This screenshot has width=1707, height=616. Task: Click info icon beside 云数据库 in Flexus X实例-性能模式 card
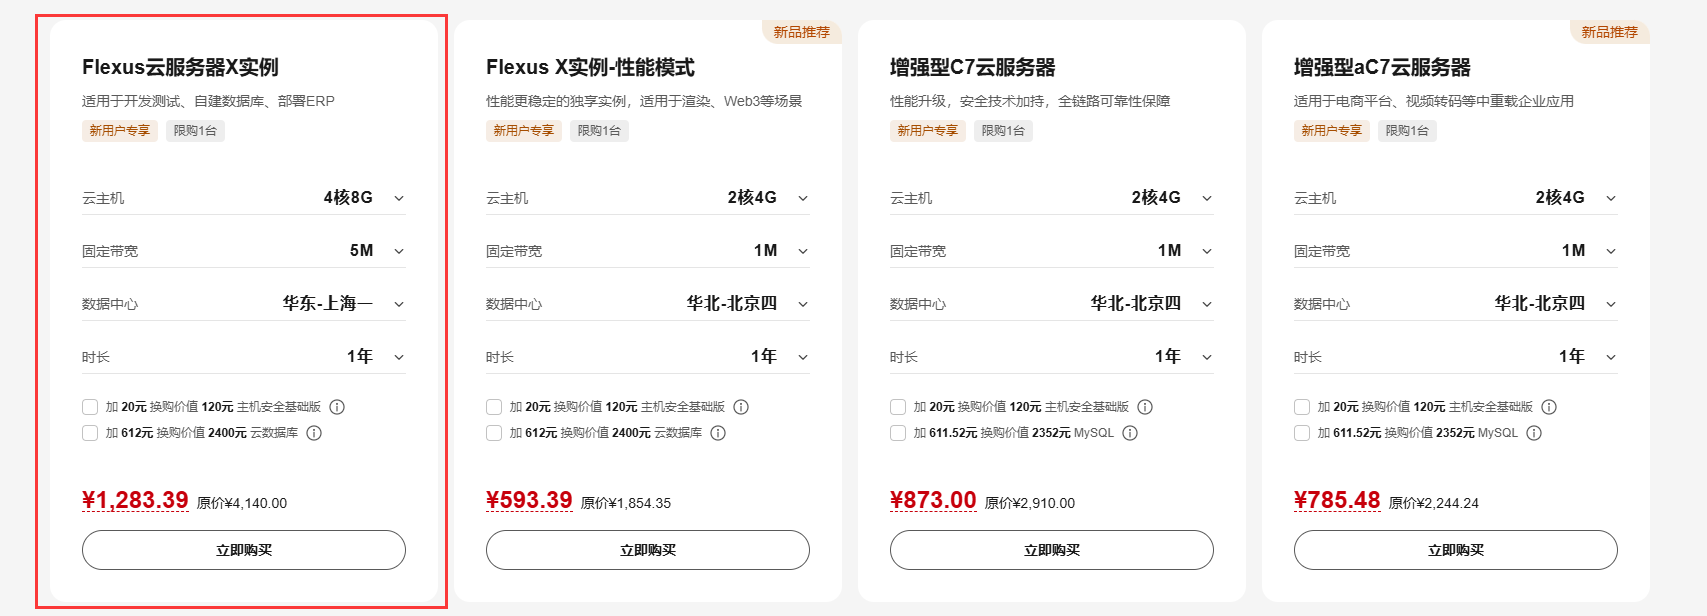point(718,433)
